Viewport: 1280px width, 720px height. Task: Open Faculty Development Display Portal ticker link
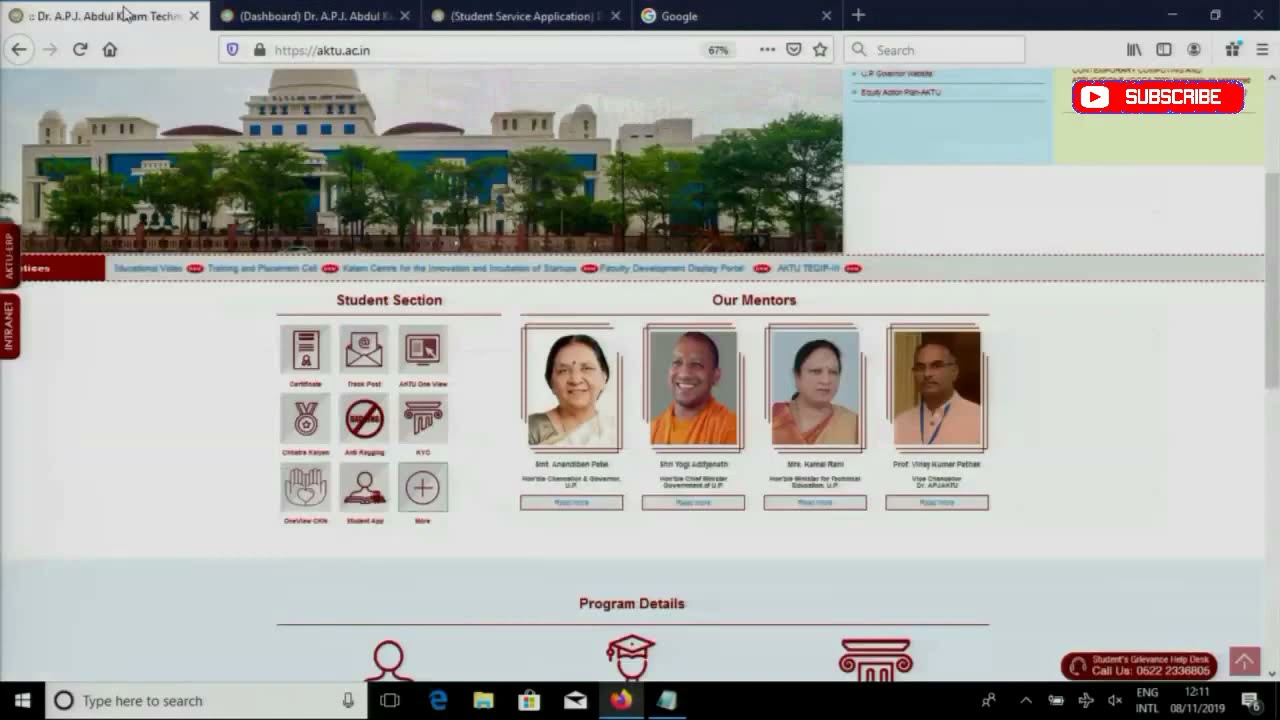[672, 268]
